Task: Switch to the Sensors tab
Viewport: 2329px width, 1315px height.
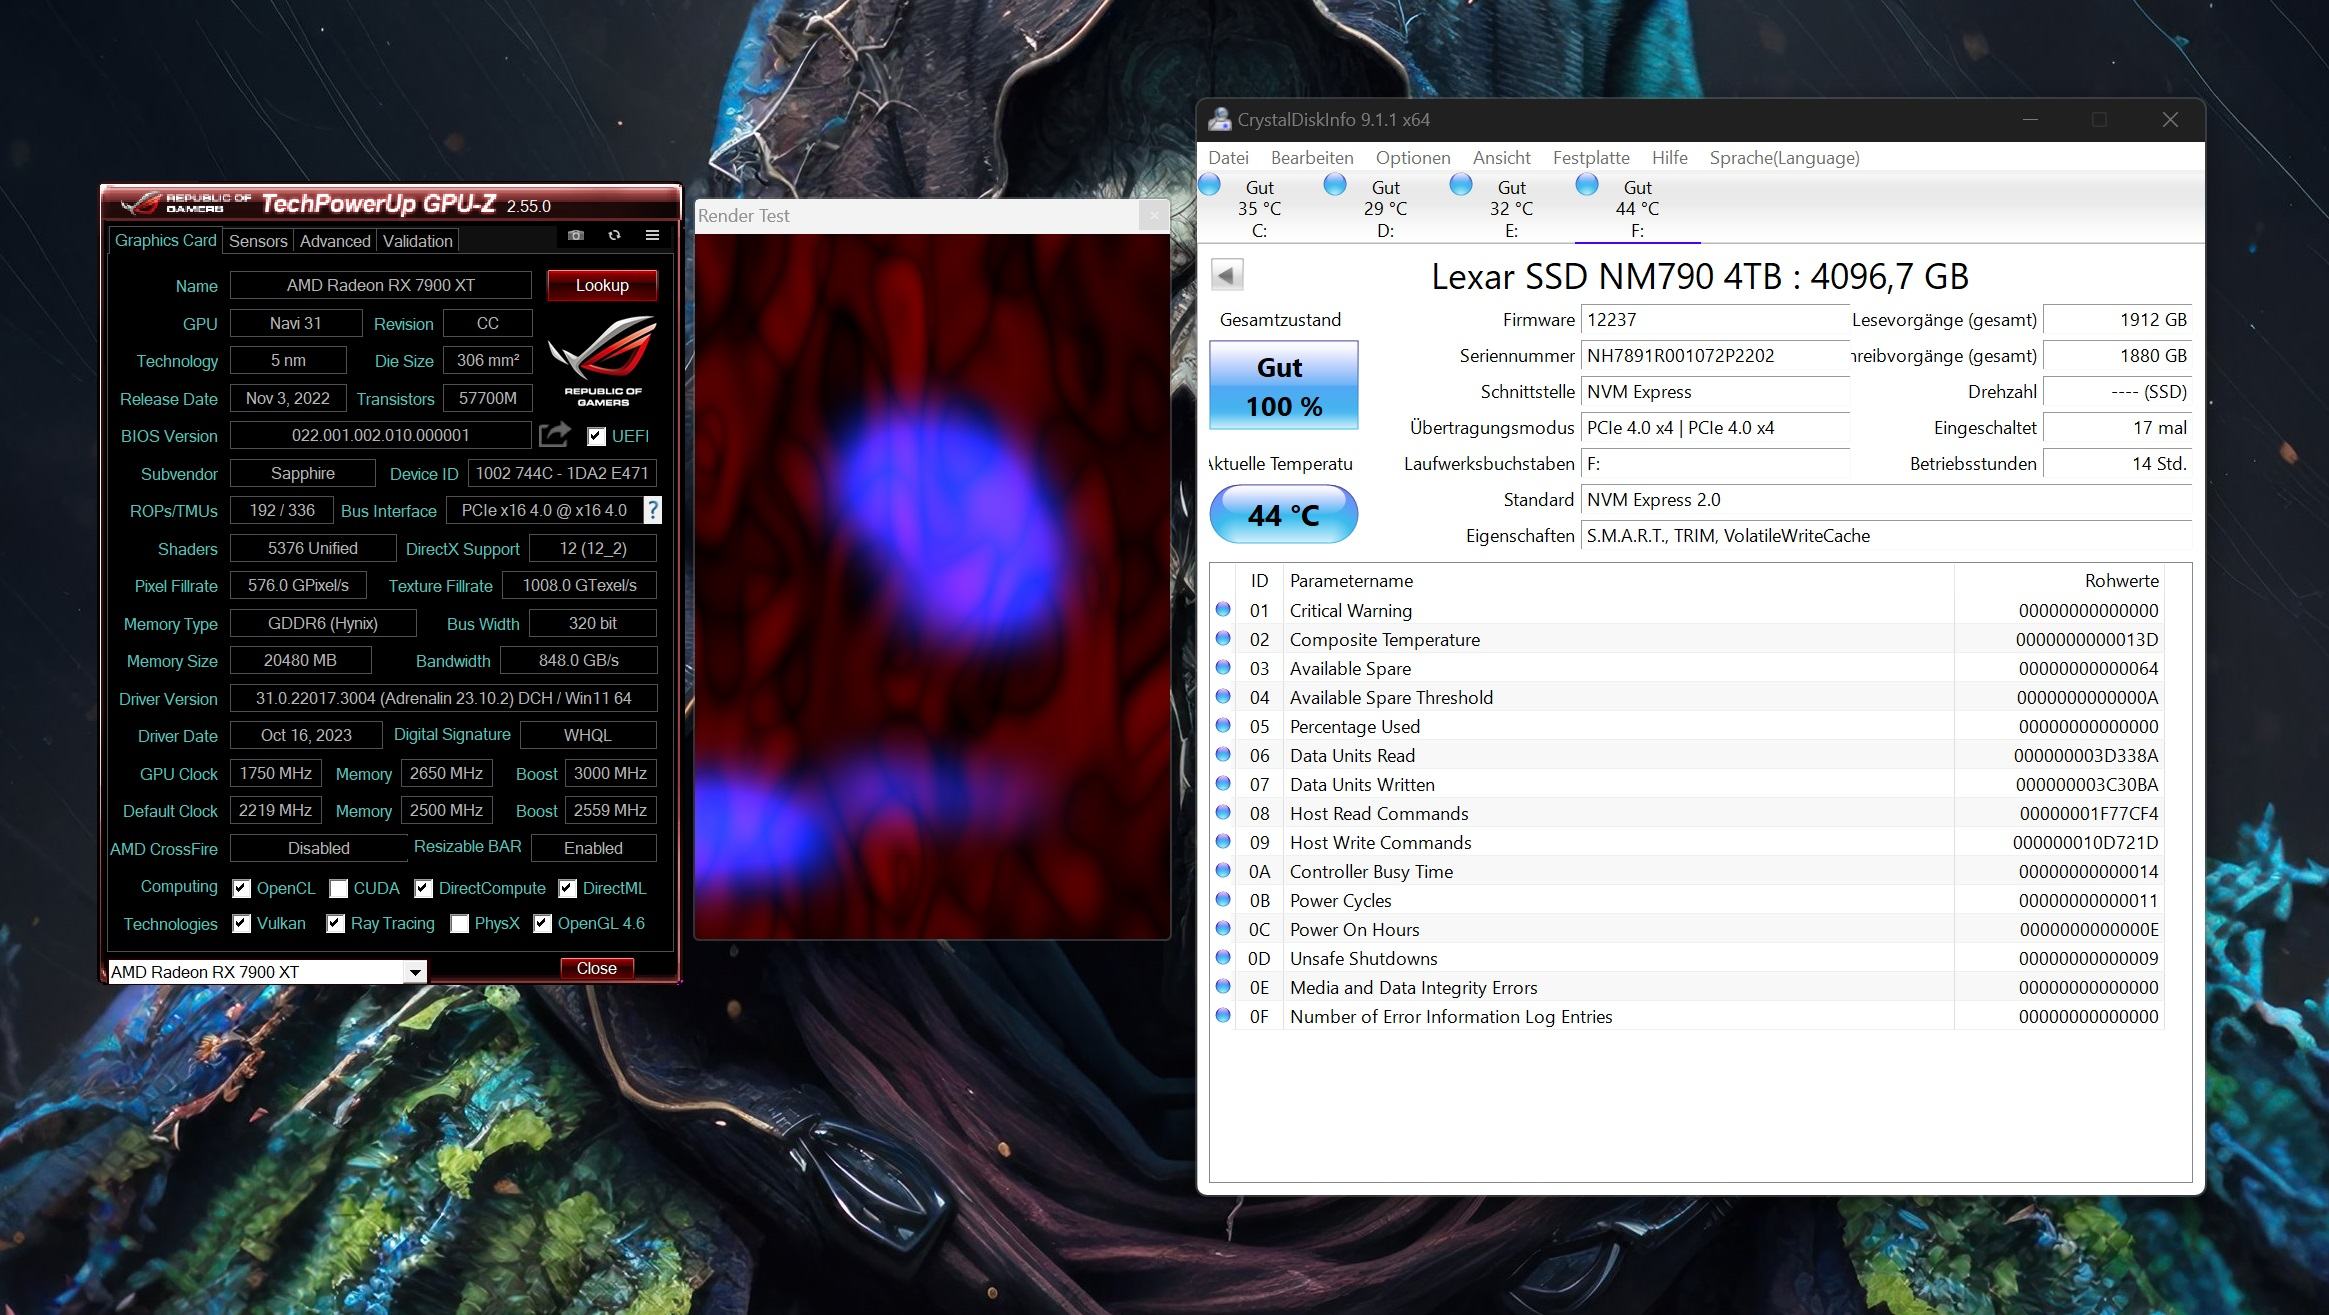Action: point(258,241)
